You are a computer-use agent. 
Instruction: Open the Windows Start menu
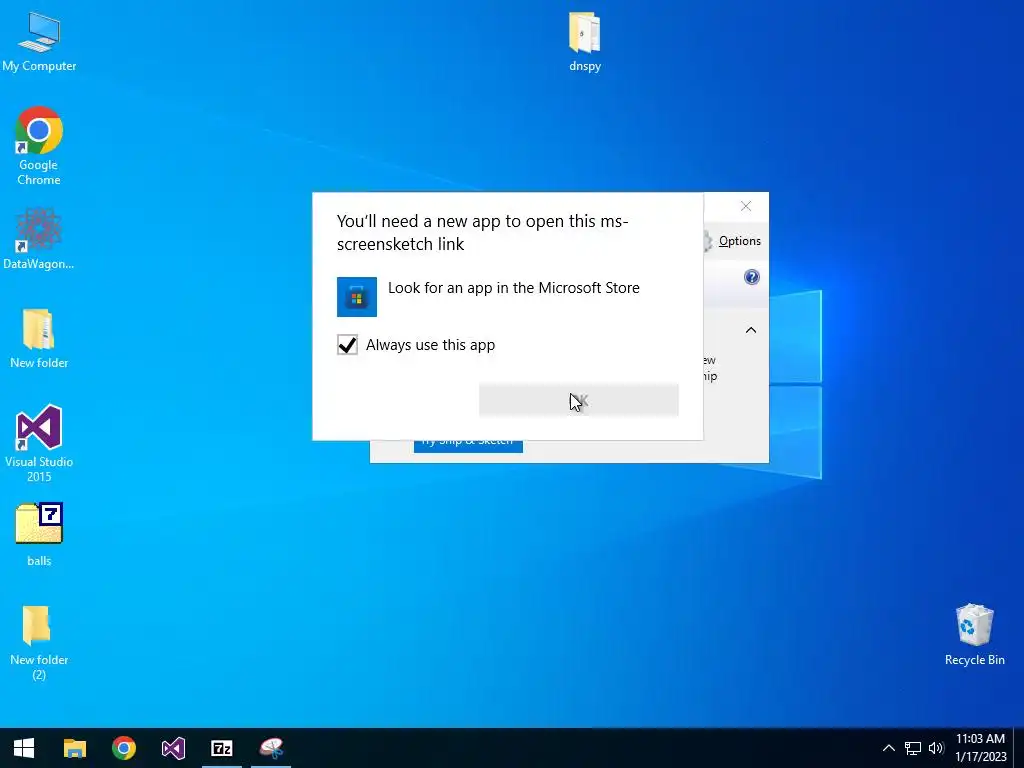point(24,748)
